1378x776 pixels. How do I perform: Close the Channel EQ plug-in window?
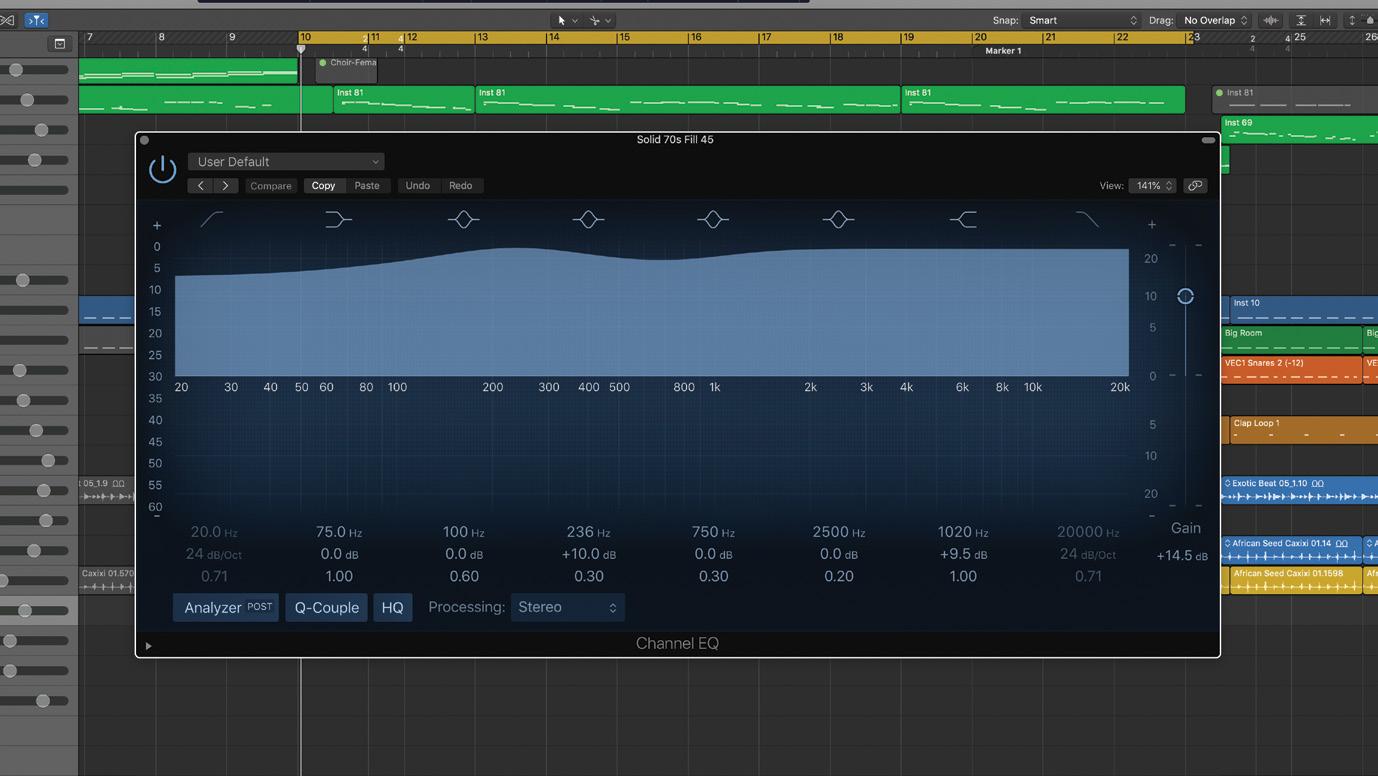click(144, 140)
